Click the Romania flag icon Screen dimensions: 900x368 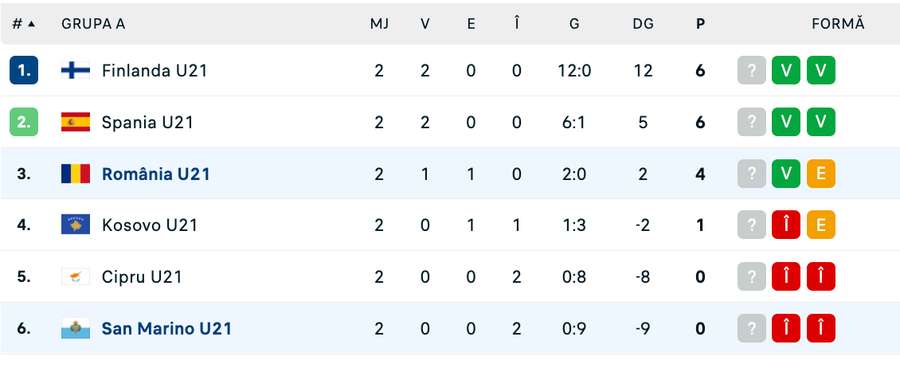[x=76, y=174]
